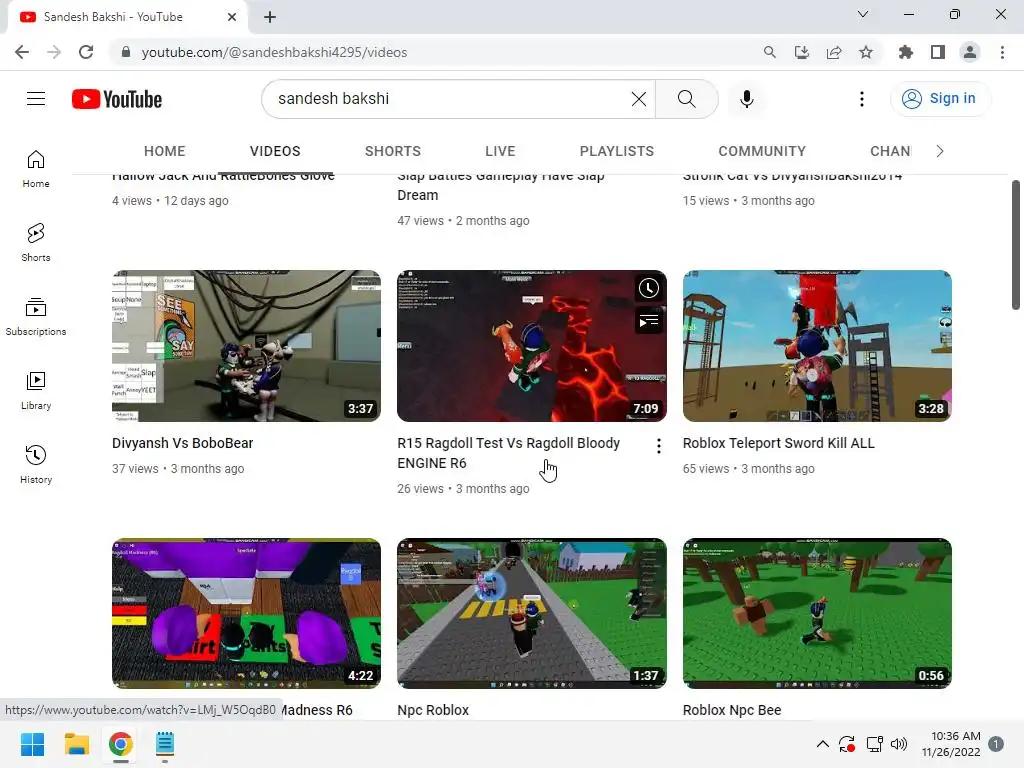Switch to the LIVE channel tab
1024x768 pixels.
pos(500,152)
